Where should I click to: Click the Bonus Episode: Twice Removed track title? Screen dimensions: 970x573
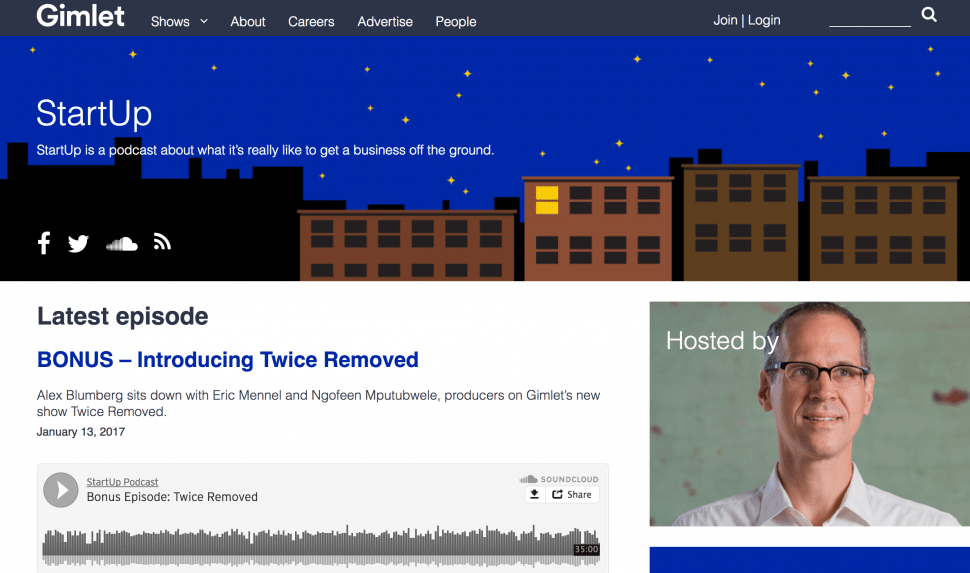(172, 497)
